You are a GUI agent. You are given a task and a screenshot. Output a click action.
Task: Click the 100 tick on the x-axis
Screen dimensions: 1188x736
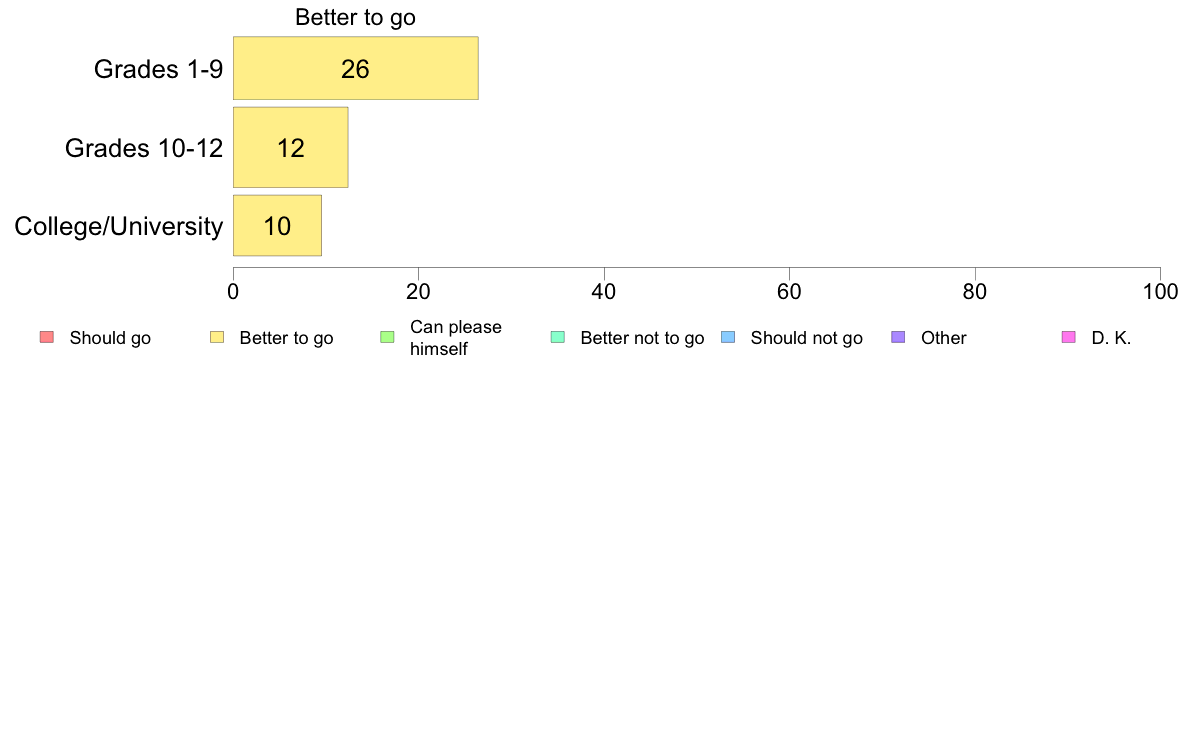1160,292
